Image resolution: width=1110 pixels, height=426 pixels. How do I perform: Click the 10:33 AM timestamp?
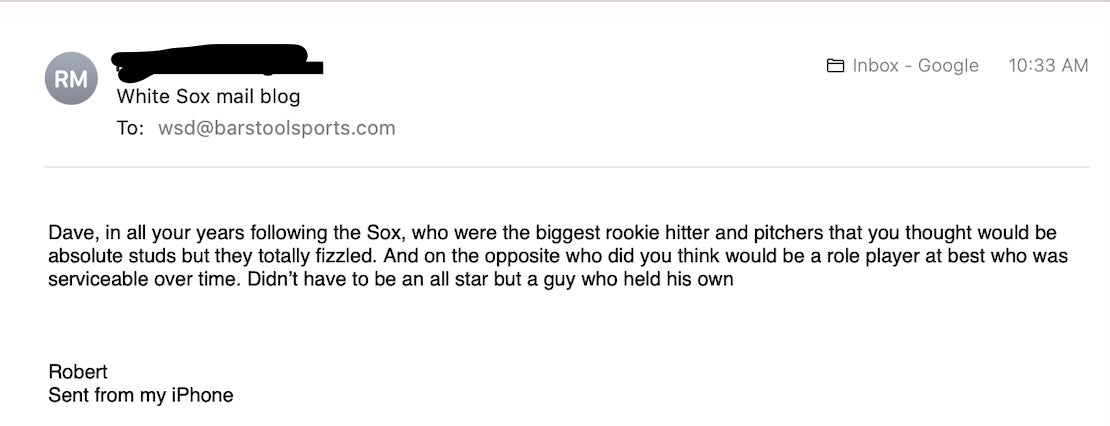[1048, 66]
